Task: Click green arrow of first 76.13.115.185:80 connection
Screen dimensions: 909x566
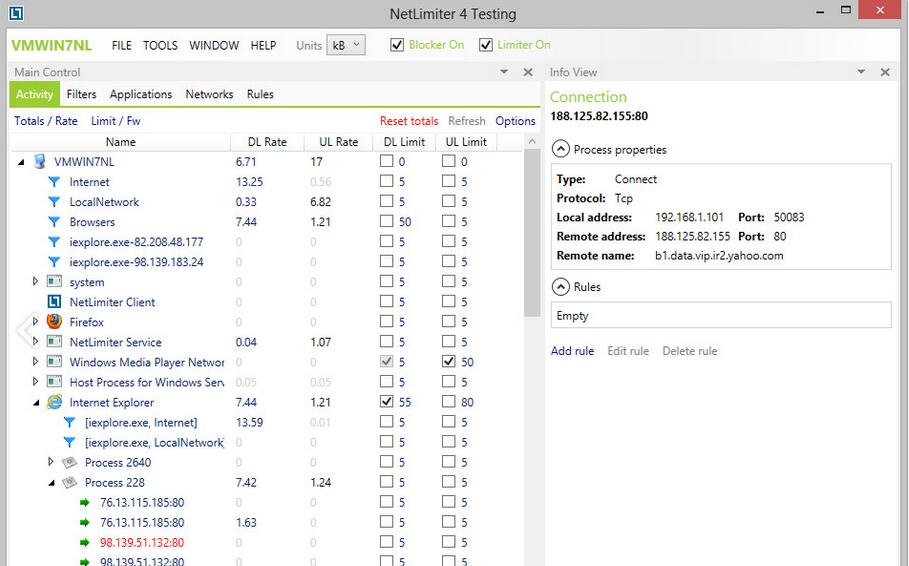Action: coord(85,503)
